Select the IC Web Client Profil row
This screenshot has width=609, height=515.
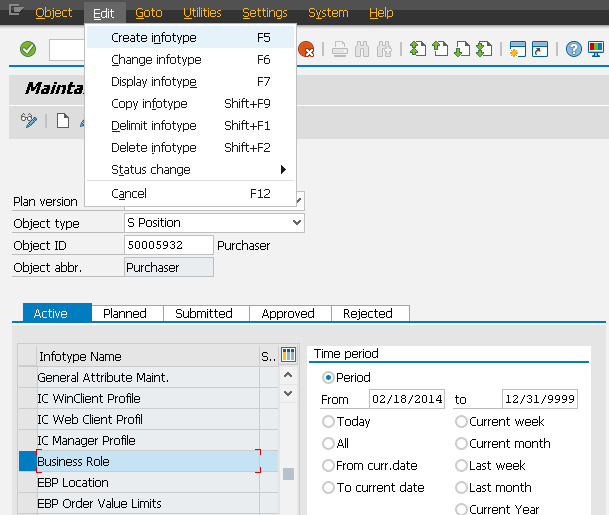tap(148, 419)
